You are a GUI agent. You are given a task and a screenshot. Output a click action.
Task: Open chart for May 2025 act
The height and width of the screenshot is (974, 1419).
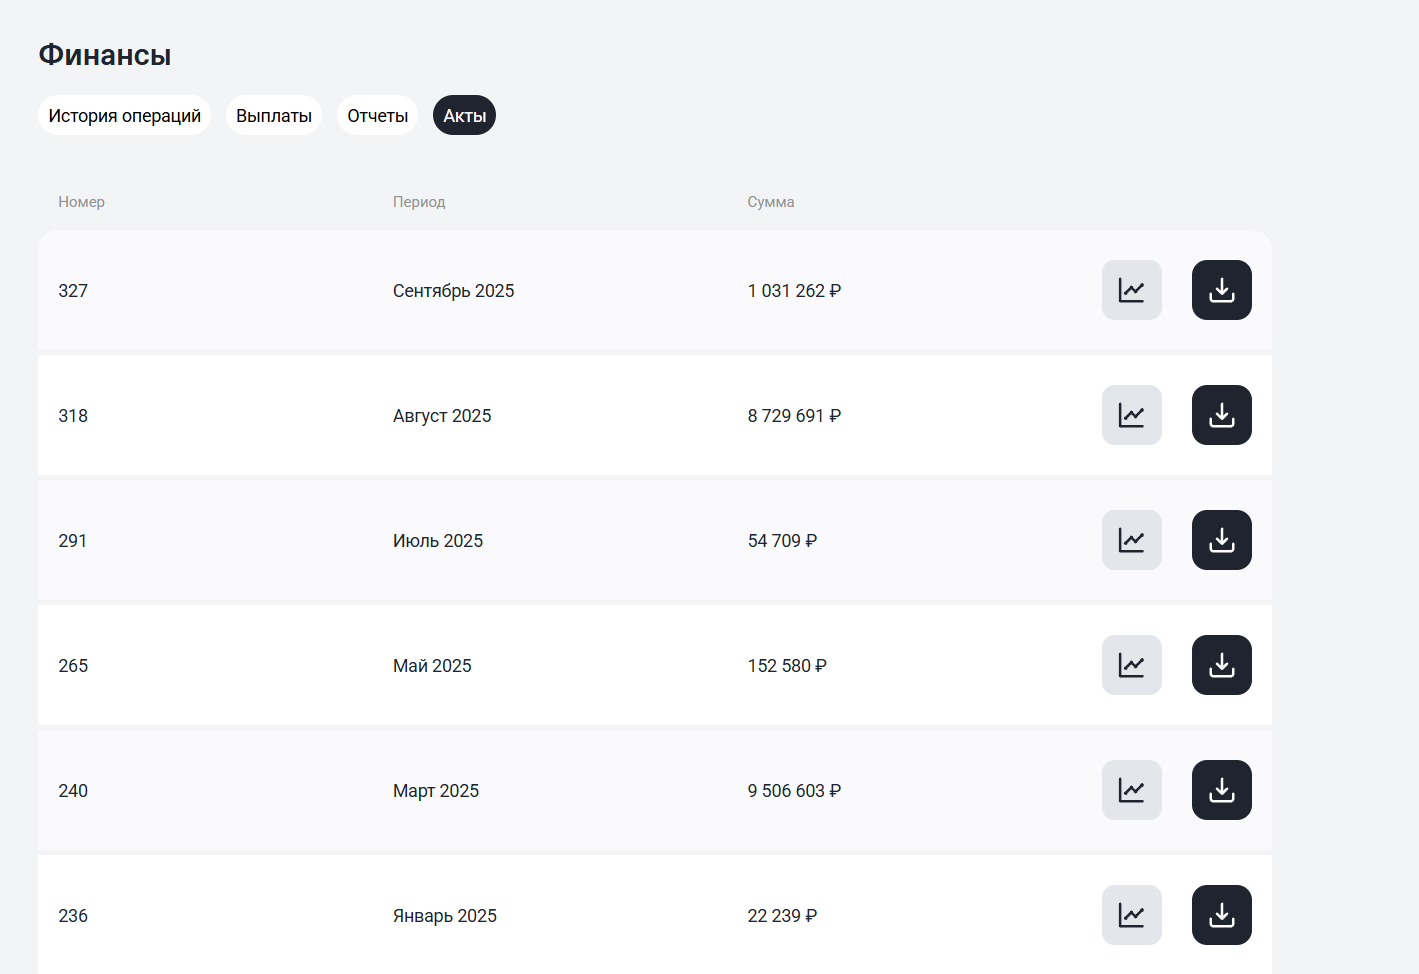1131,665
